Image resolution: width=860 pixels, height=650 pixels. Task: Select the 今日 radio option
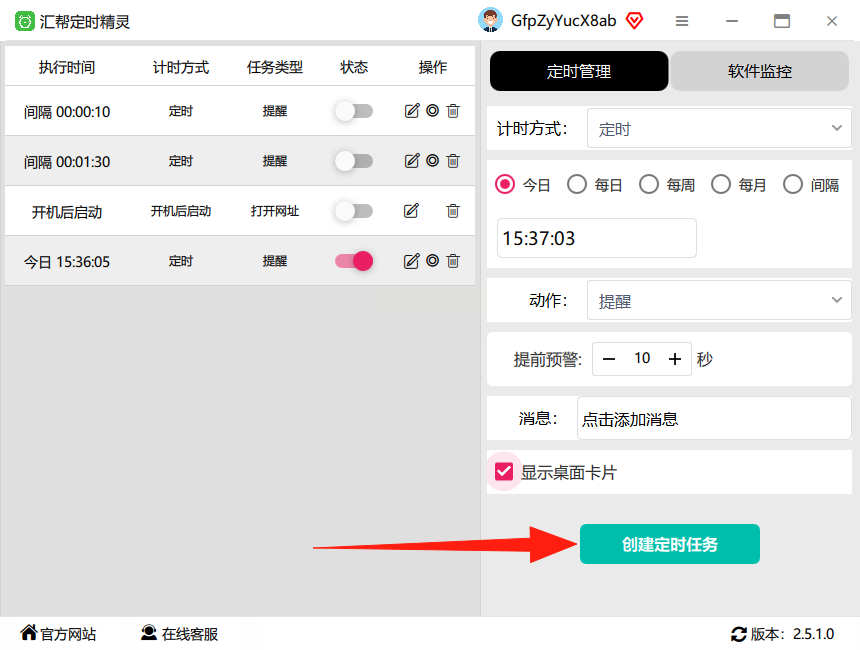tap(505, 184)
